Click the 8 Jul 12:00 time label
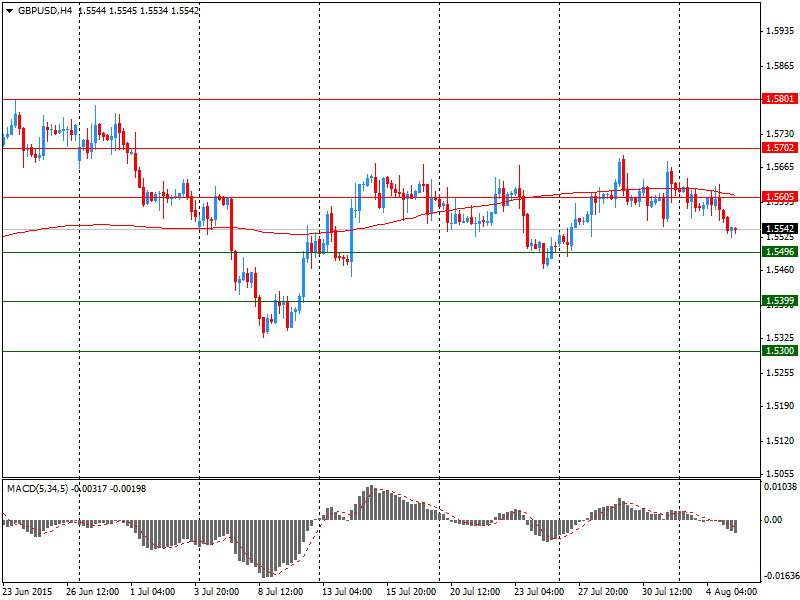 [x=281, y=592]
